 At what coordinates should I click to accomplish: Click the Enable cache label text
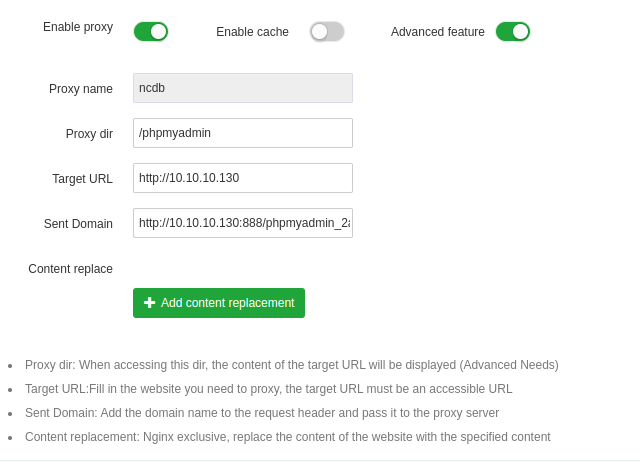[252, 32]
